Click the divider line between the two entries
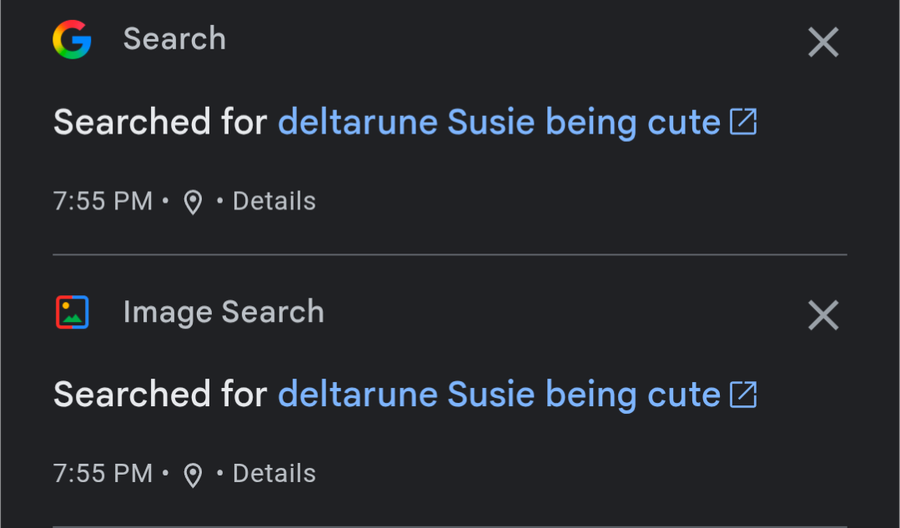The width and height of the screenshot is (900, 528). 450,255
